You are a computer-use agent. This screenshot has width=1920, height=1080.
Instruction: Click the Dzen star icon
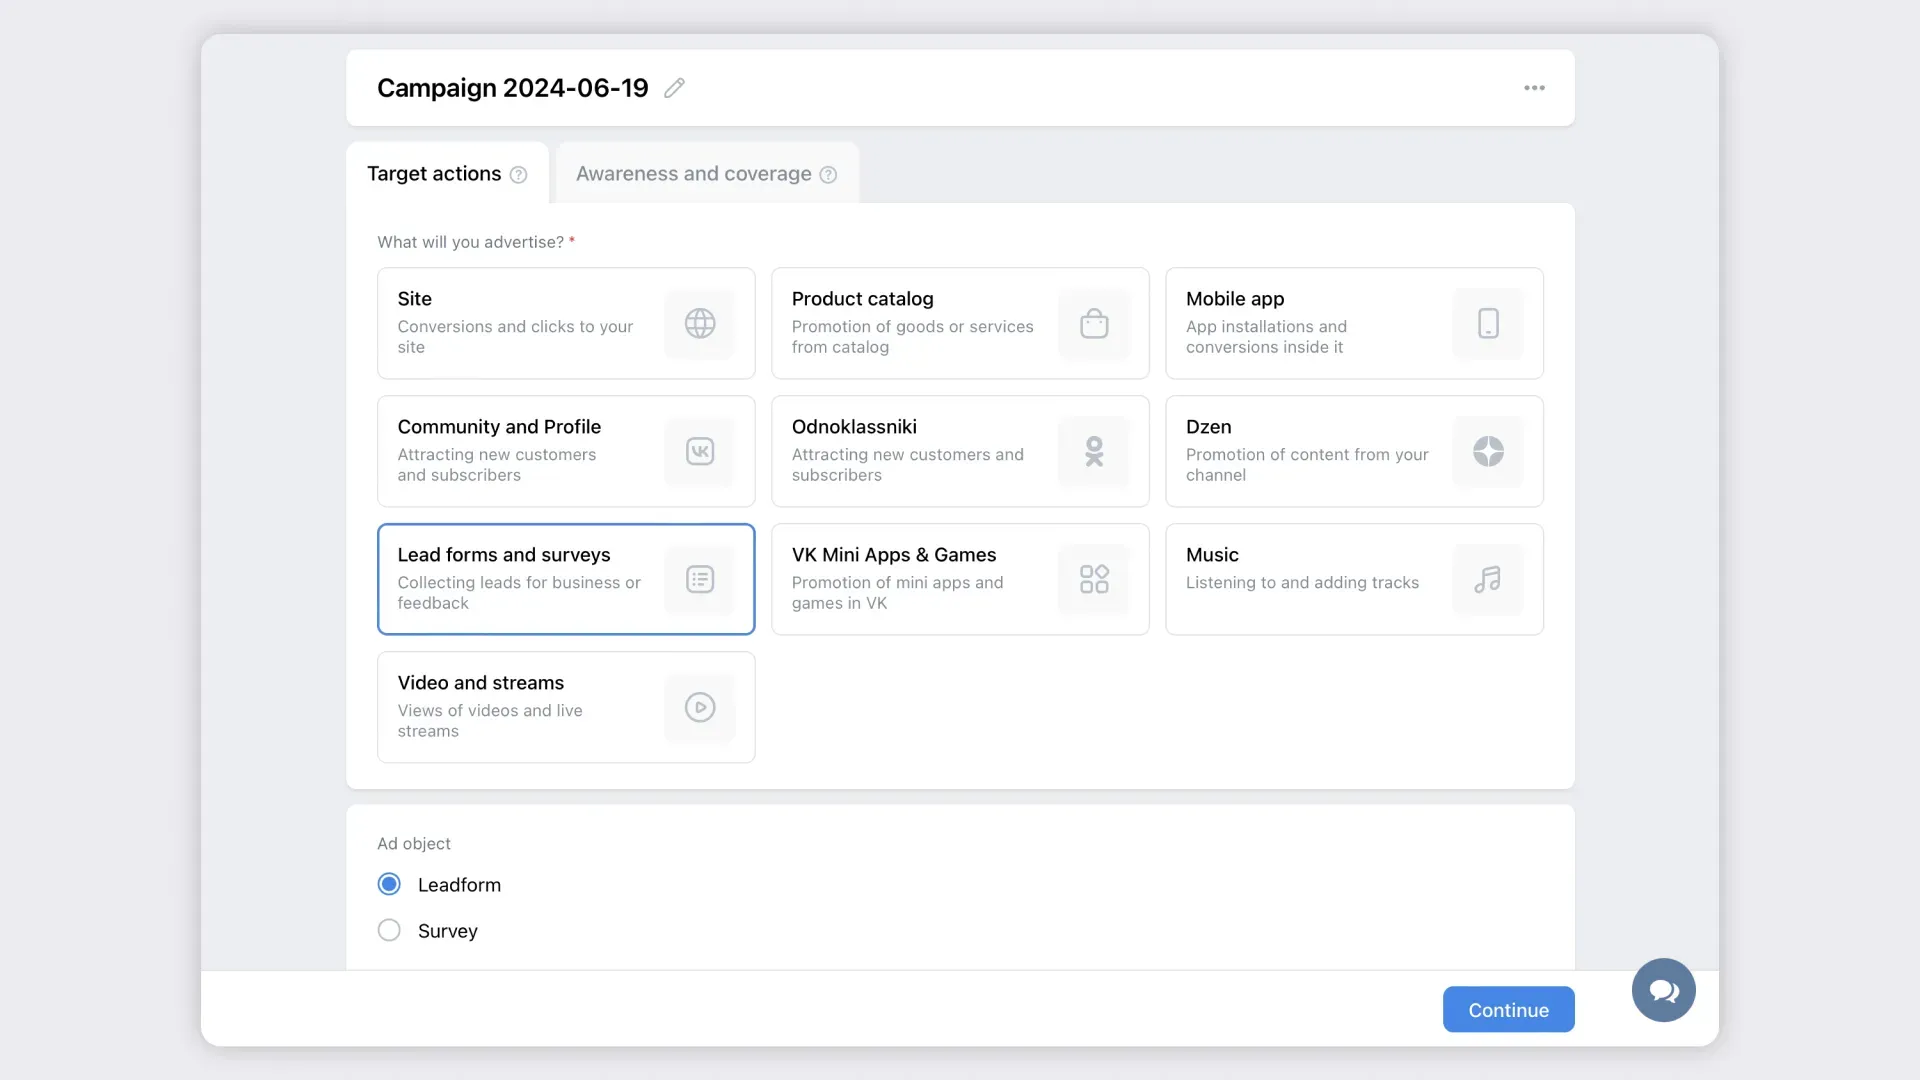pos(1488,451)
